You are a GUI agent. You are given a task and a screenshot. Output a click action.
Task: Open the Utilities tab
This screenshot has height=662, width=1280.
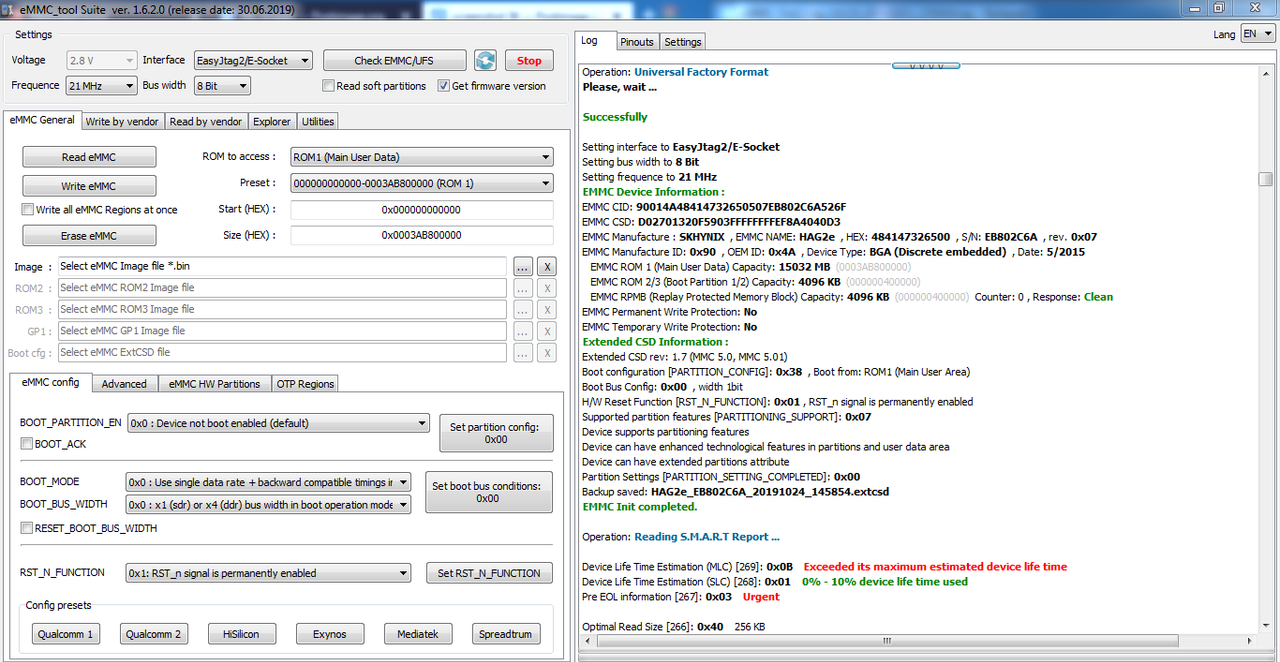point(318,121)
